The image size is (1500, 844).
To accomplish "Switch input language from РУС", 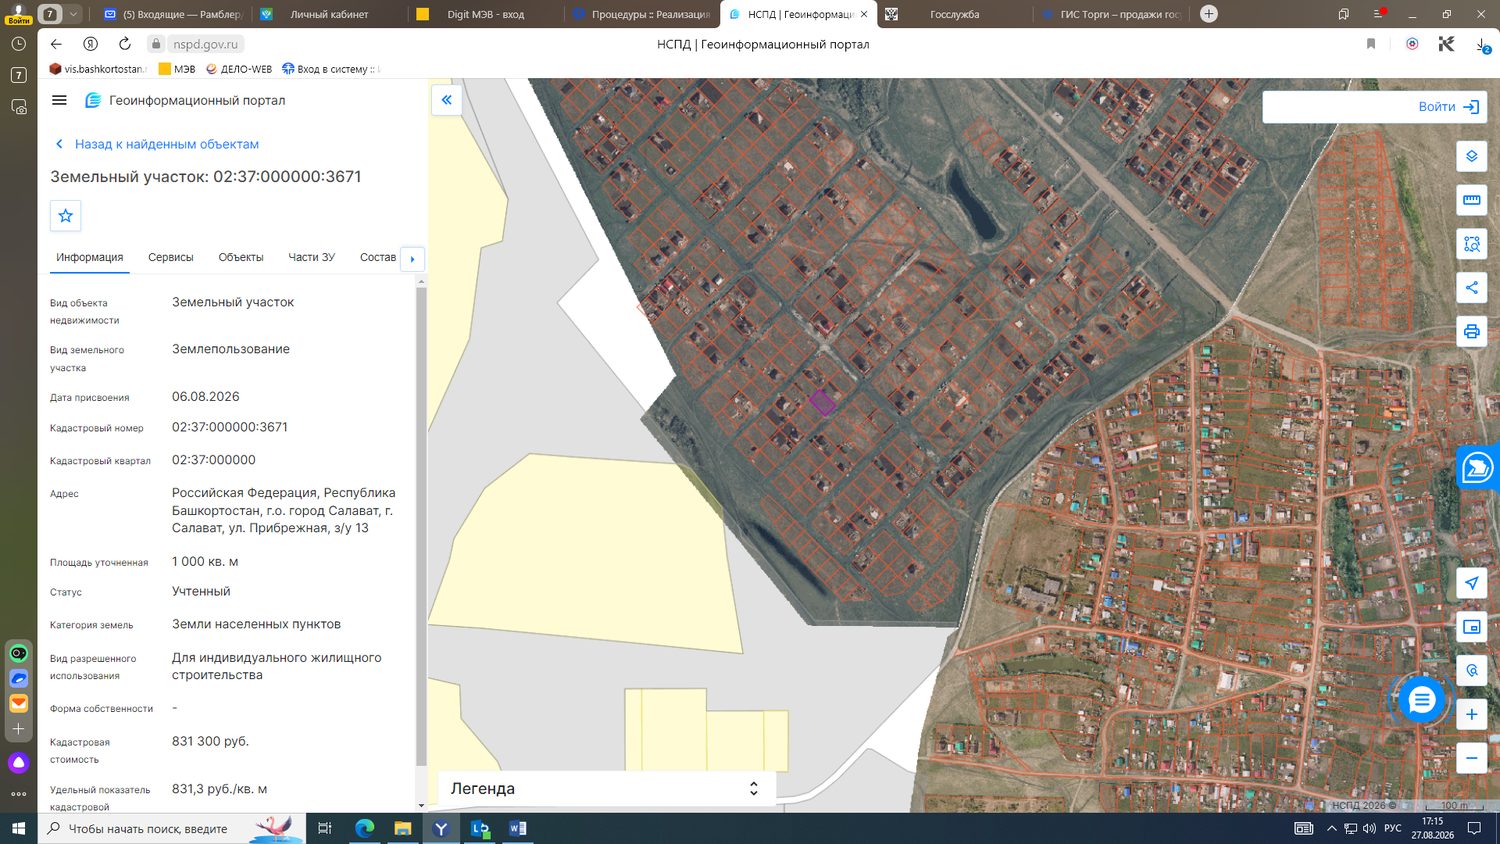I will (1392, 828).
